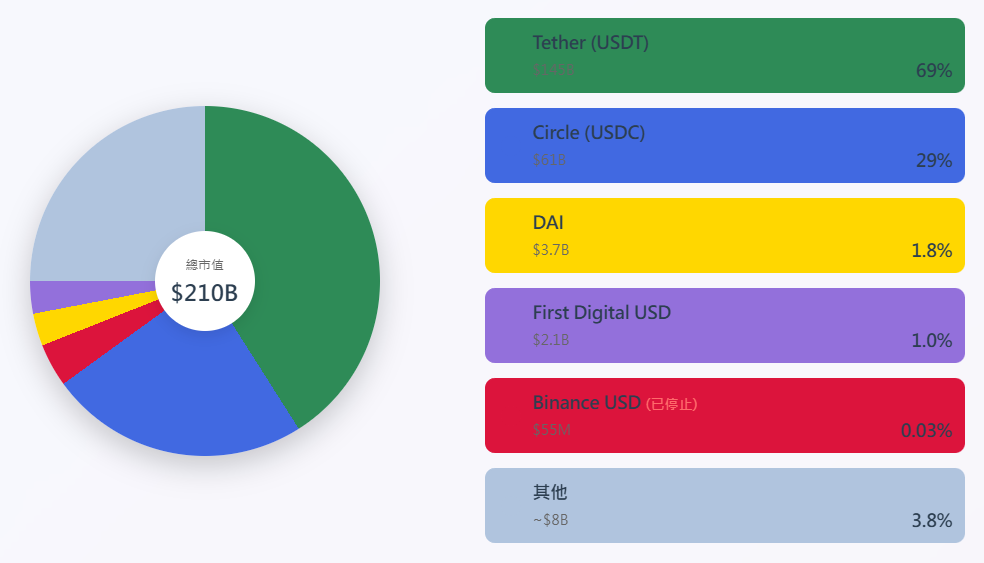Screen dimensions: 984x563
Task: Click the 0.03% percentage on the red card
Action: [x=926, y=431]
